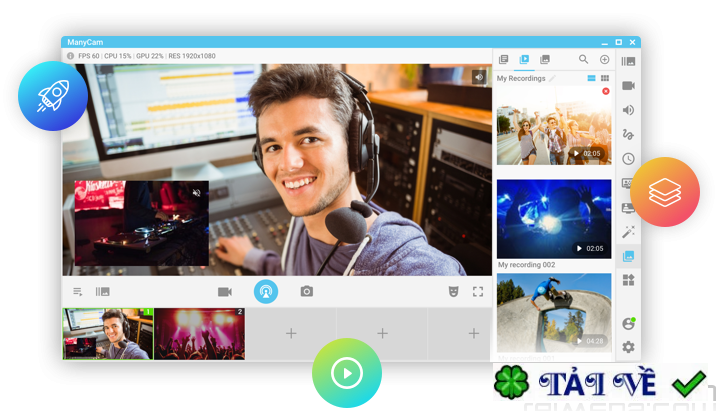Select preset 2 concert thumbnail
Viewport: 718px width, 411px height.
click(200, 334)
